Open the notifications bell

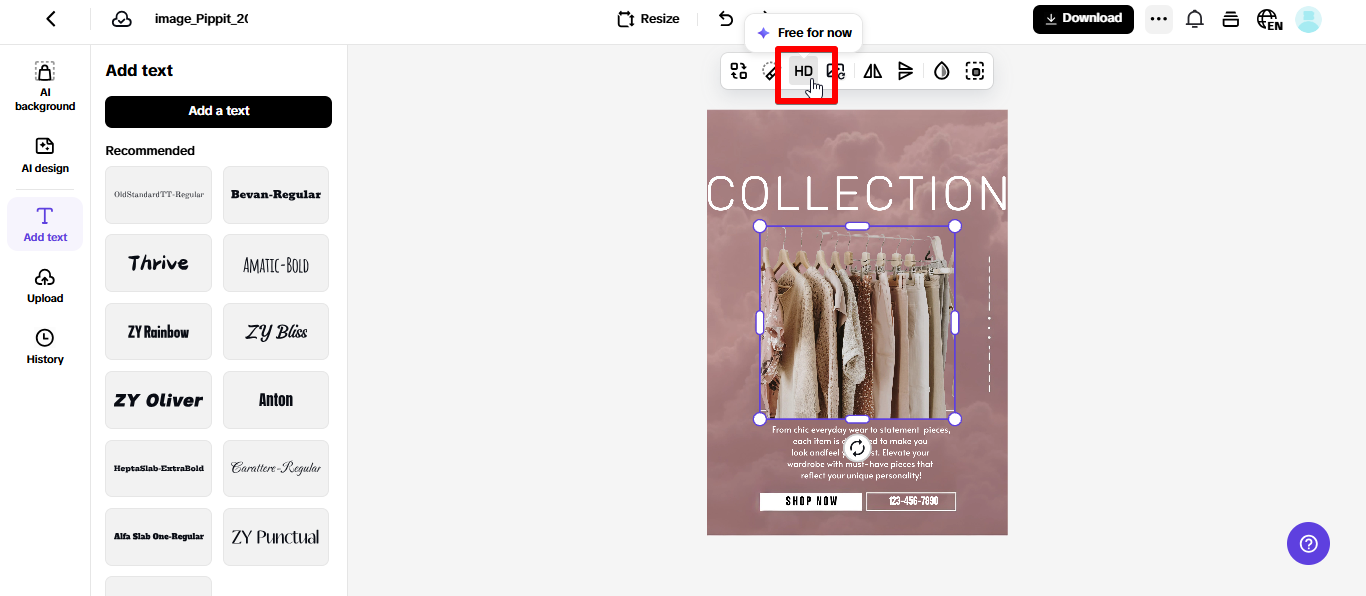1195,19
